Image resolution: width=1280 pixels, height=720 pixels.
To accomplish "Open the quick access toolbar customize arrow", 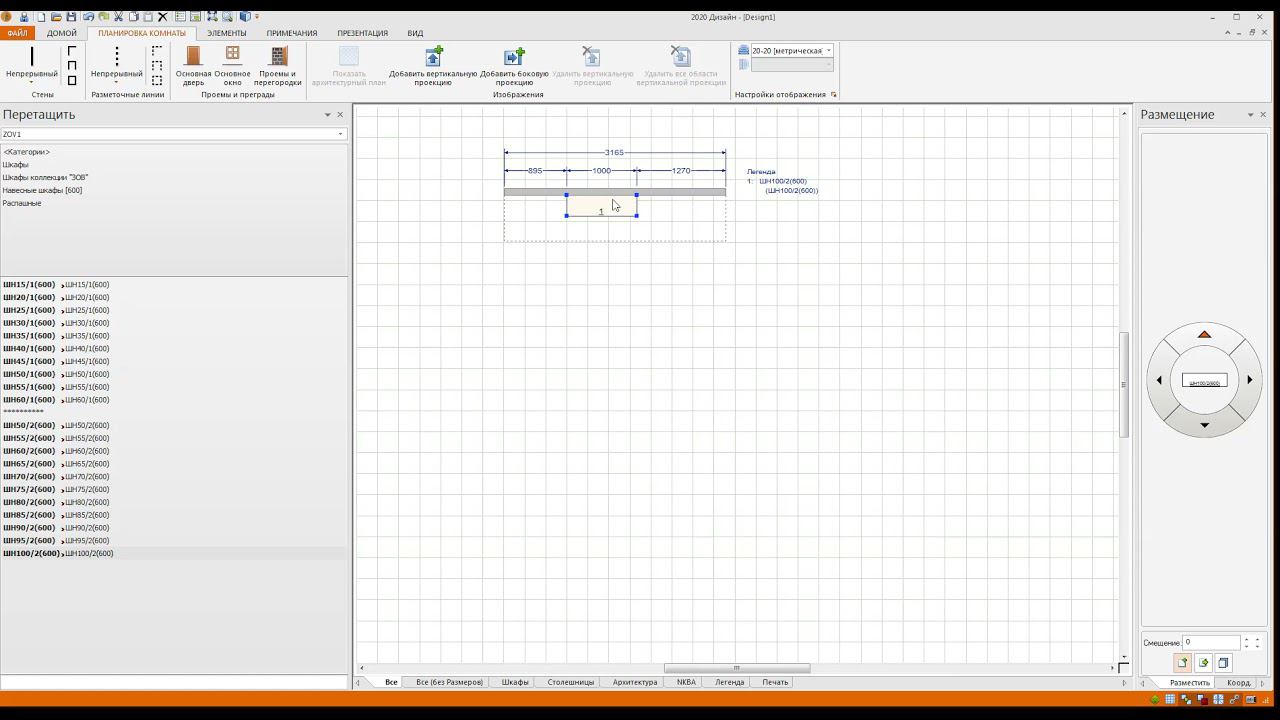I will (x=257, y=17).
